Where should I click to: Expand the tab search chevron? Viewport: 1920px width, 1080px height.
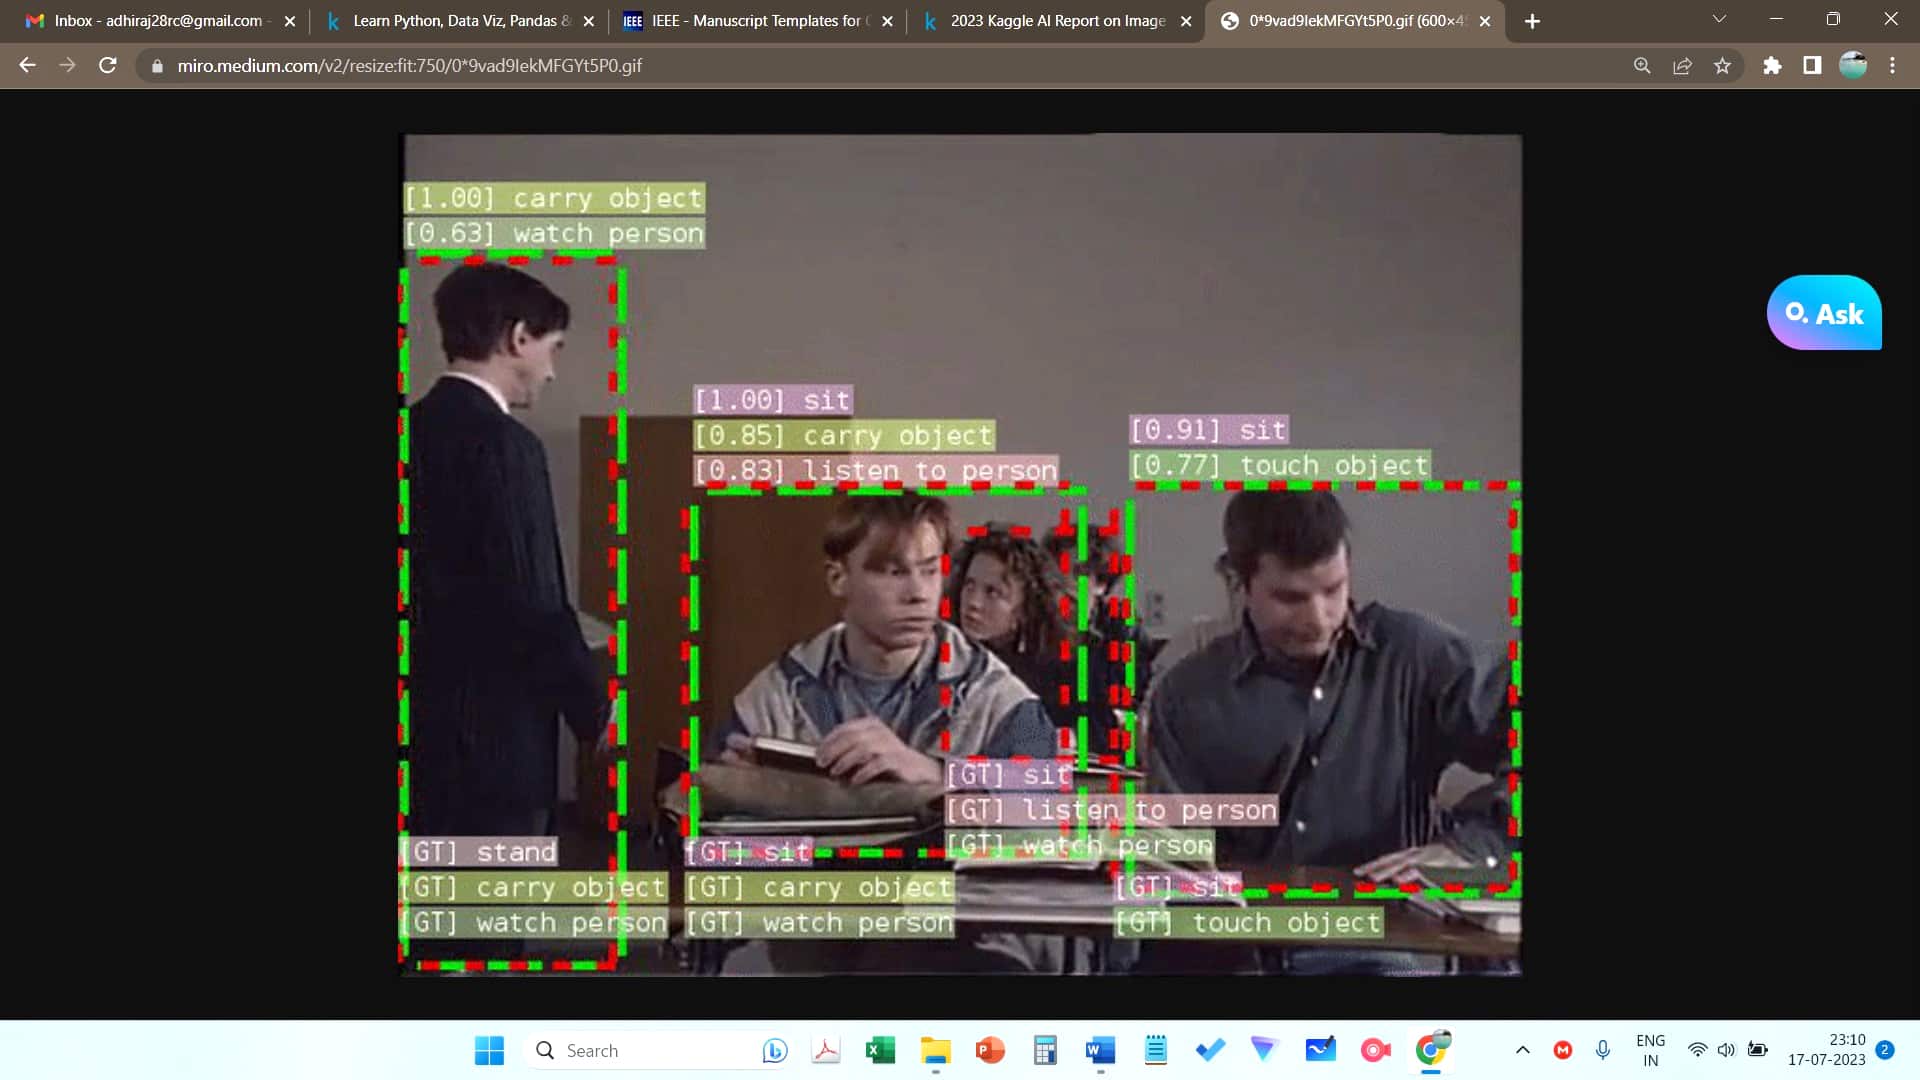point(1719,20)
